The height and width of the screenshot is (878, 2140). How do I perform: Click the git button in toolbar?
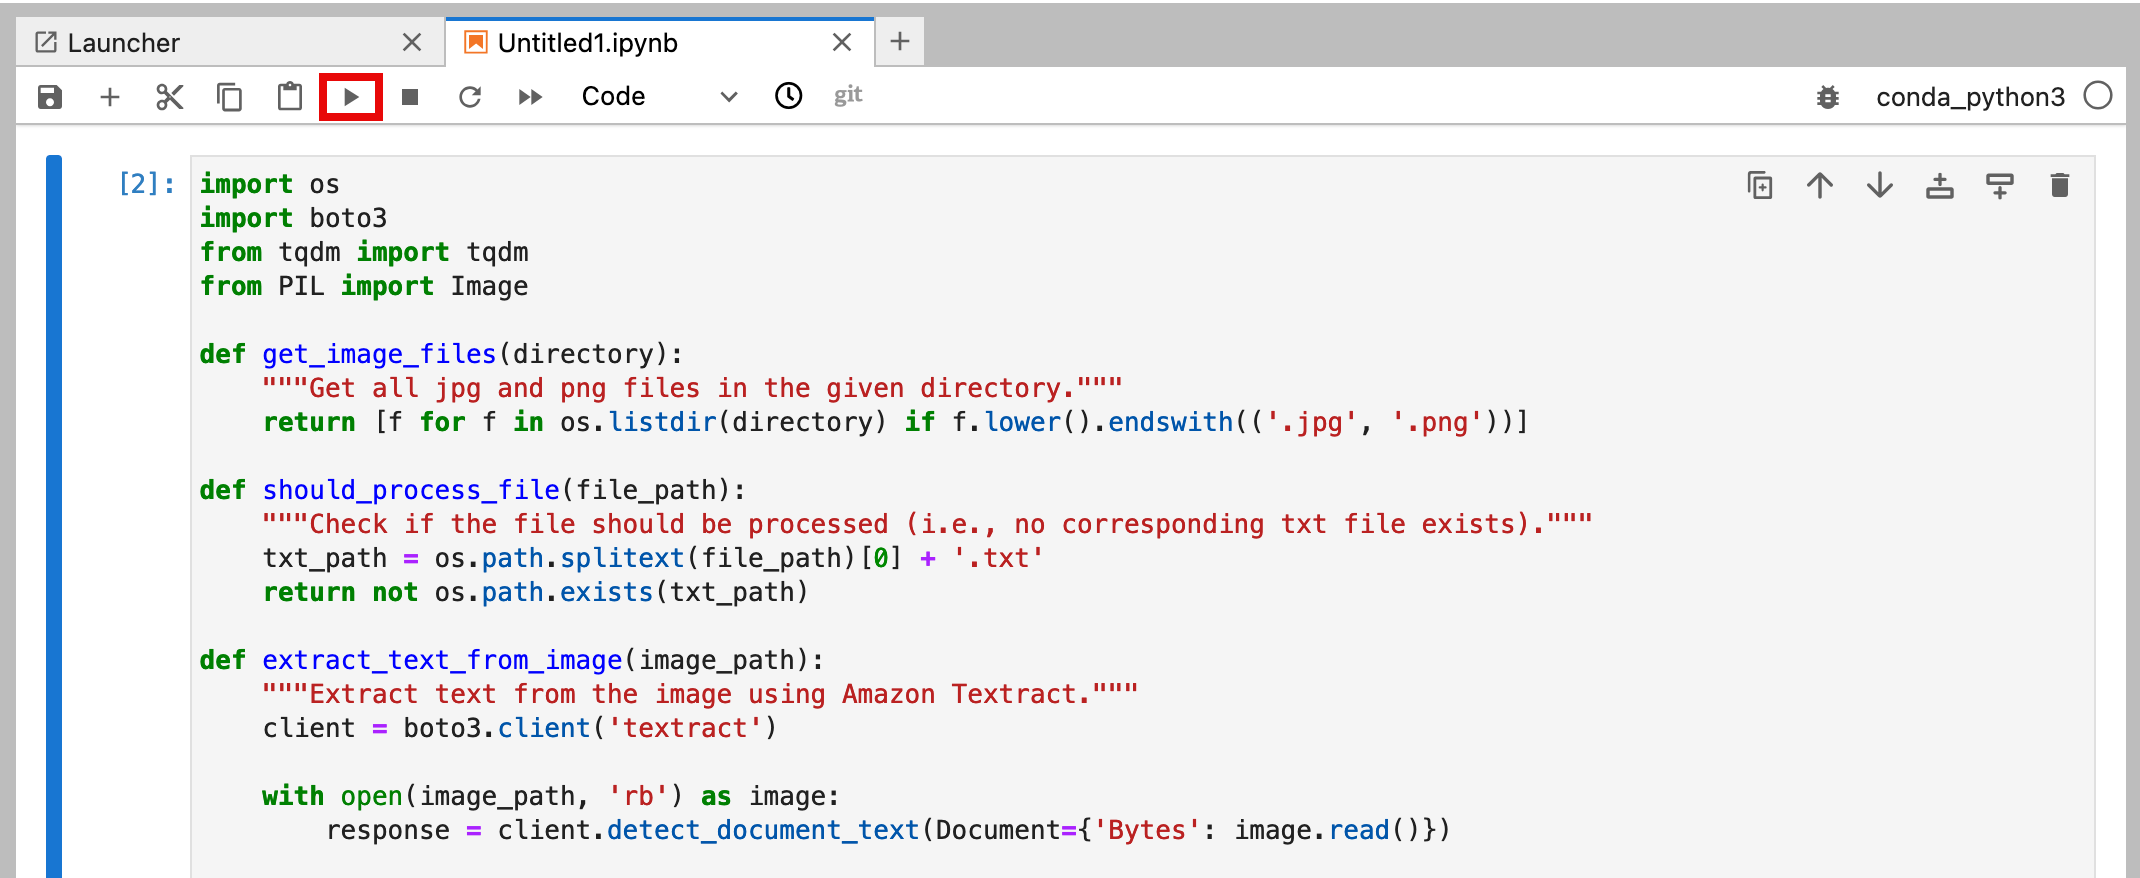tap(848, 95)
